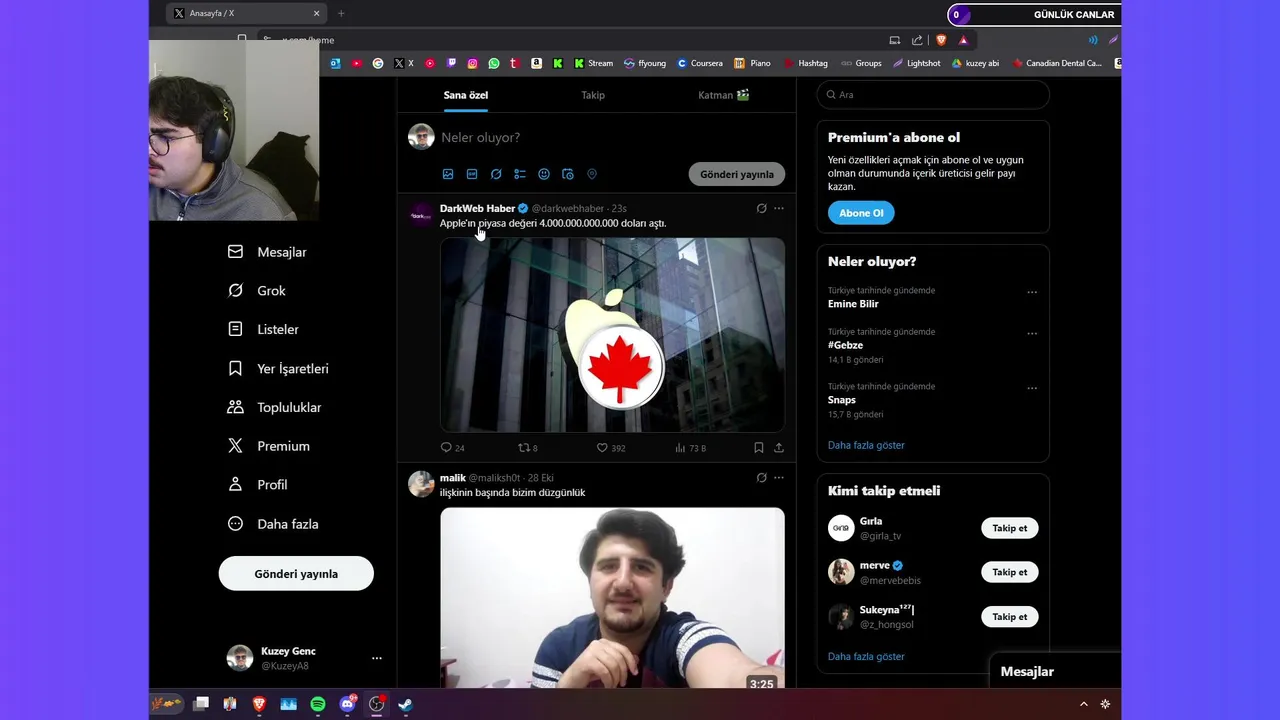Open Topluluklar communities page
Image resolution: width=1280 pixels, height=720 pixels.
pyautogui.click(x=275, y=407)
